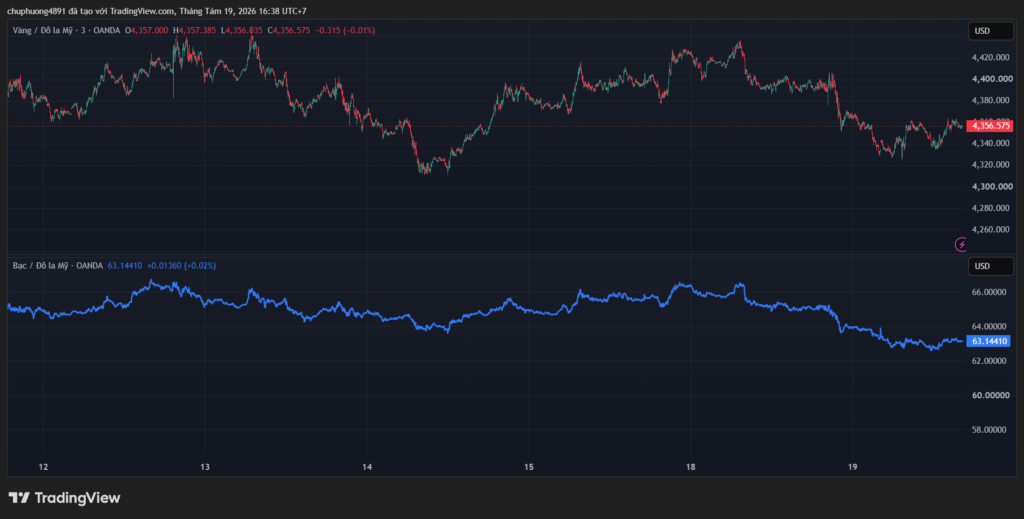Select the Bạc / Đô la Mỹ symbol legend

(x=58, y=266)
